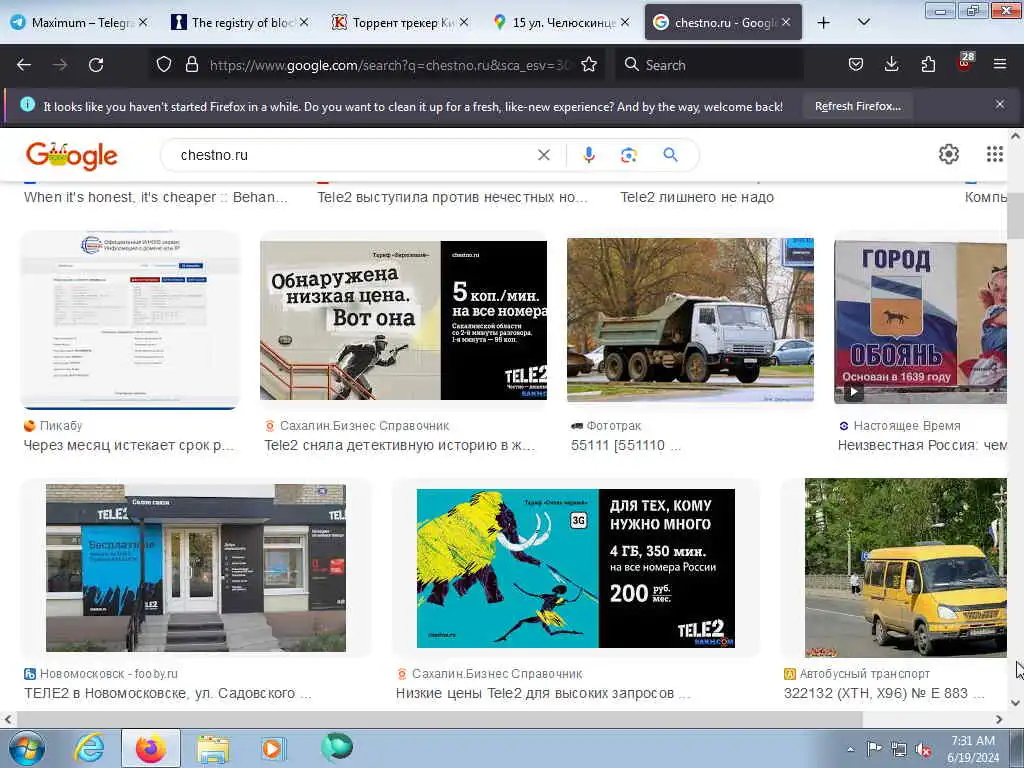This screenshot has height=768, width=1024.
Task: Expand the list all tabs dropdown
Action: [863, 23]
